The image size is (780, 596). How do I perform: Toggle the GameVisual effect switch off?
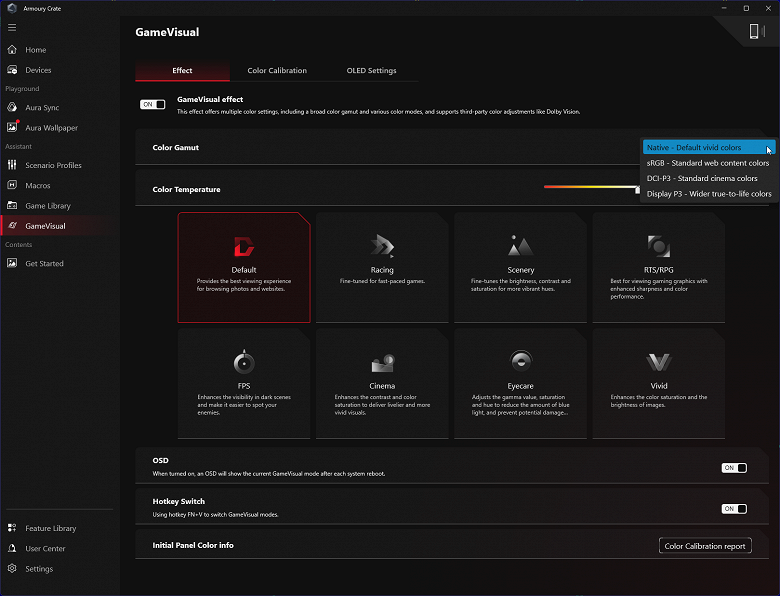point(152,104)
